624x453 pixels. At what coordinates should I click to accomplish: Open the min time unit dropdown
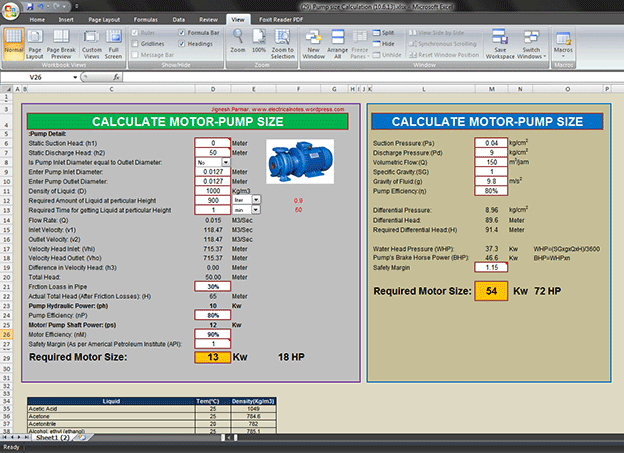[x=256, y=209]
